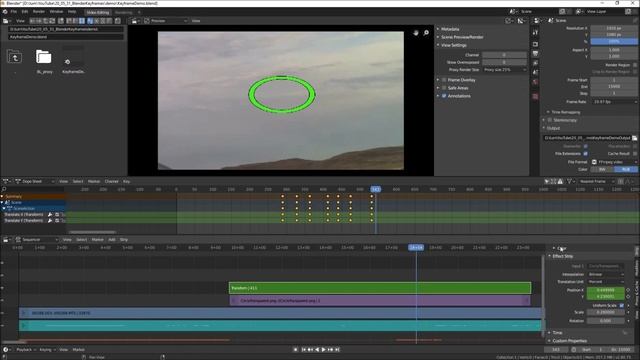Viewport: 640px width, 360px height.
Task: Click the file browser directory path field
Action: (66, 29)
